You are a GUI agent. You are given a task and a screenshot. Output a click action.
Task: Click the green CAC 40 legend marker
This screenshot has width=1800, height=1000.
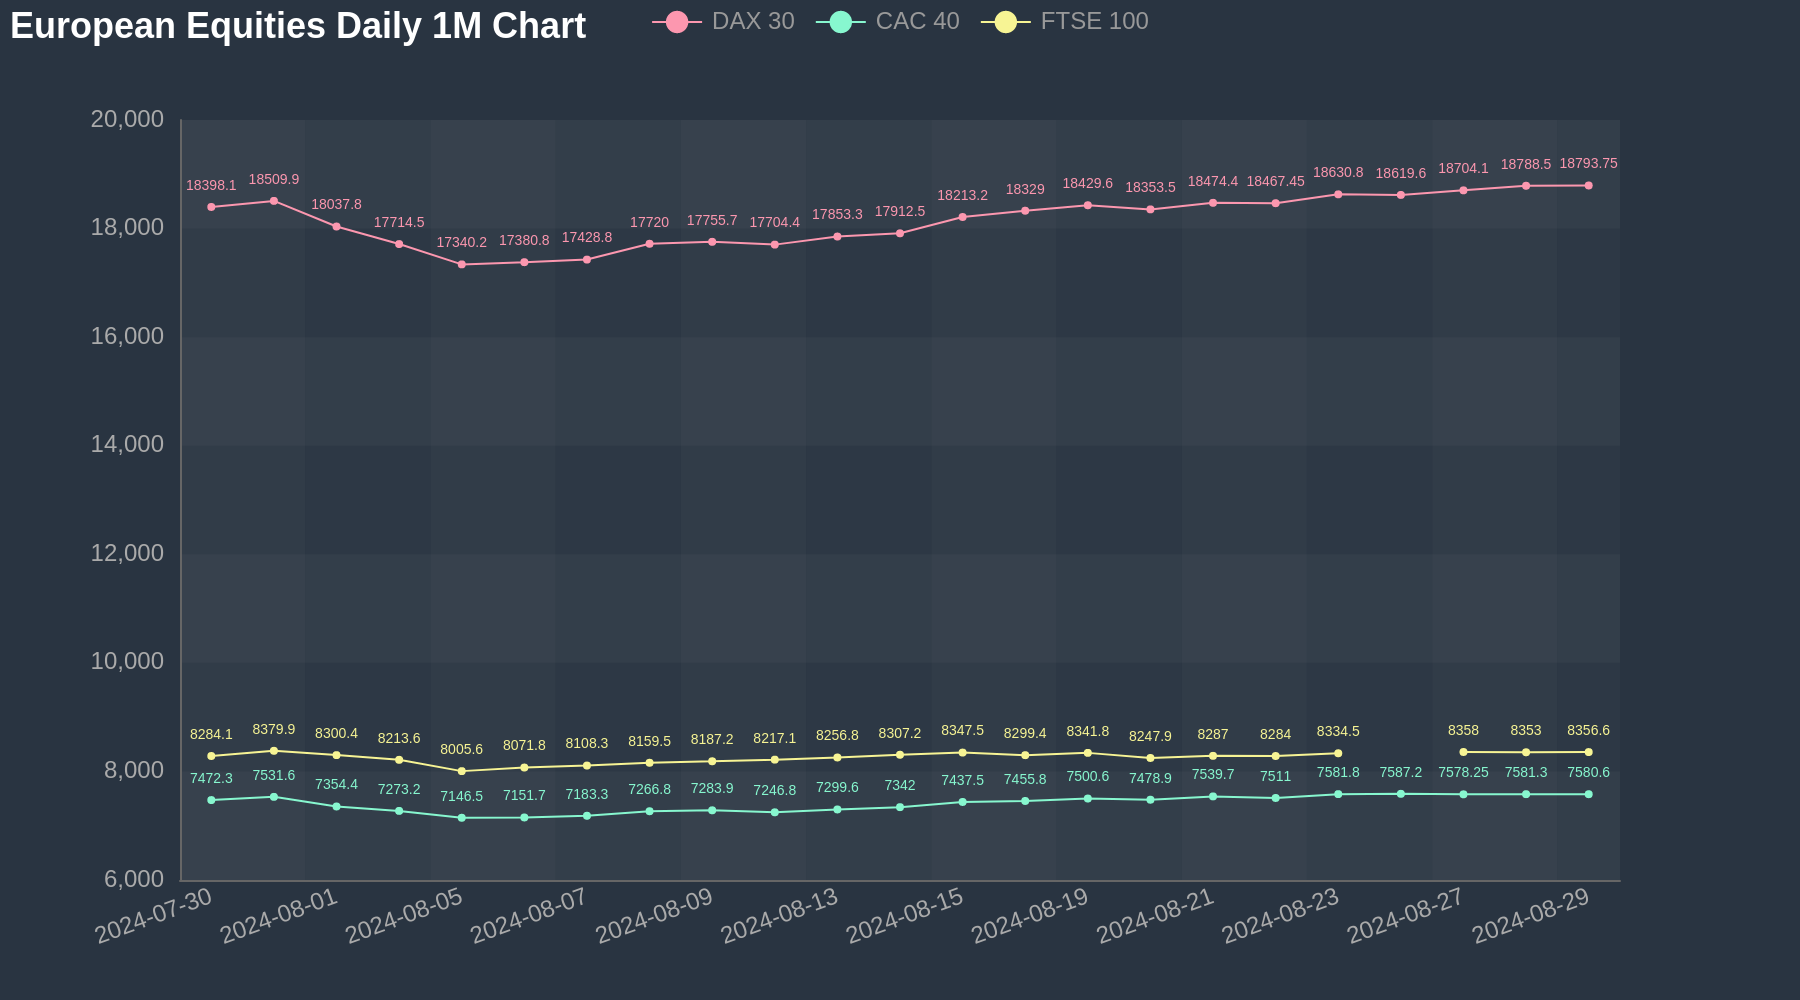pos(841,22)
